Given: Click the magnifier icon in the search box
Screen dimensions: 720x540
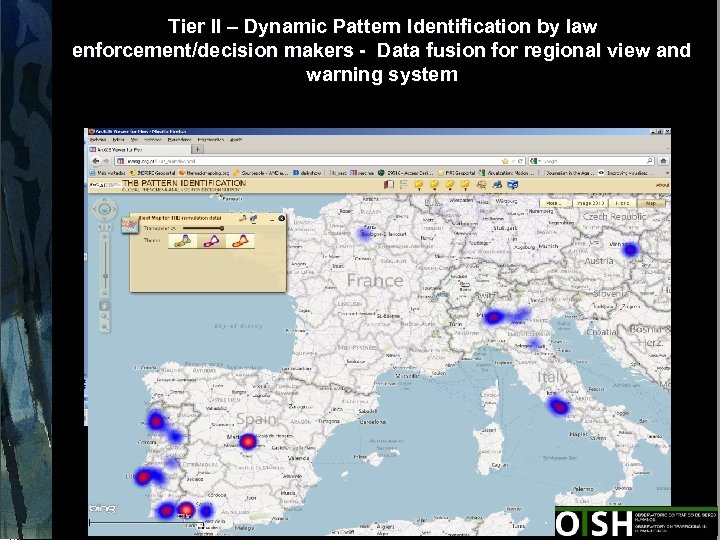Looking at the screenshot, I should click(649, 161).
